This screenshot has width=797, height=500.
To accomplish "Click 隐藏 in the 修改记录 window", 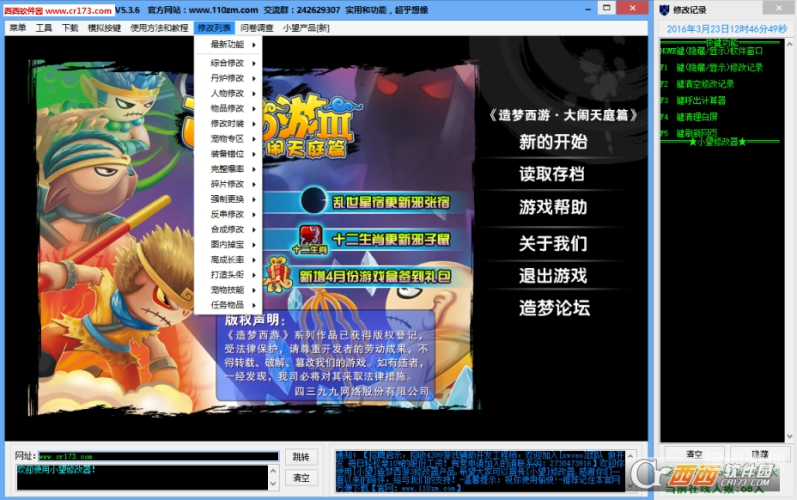I will (760, 454).
